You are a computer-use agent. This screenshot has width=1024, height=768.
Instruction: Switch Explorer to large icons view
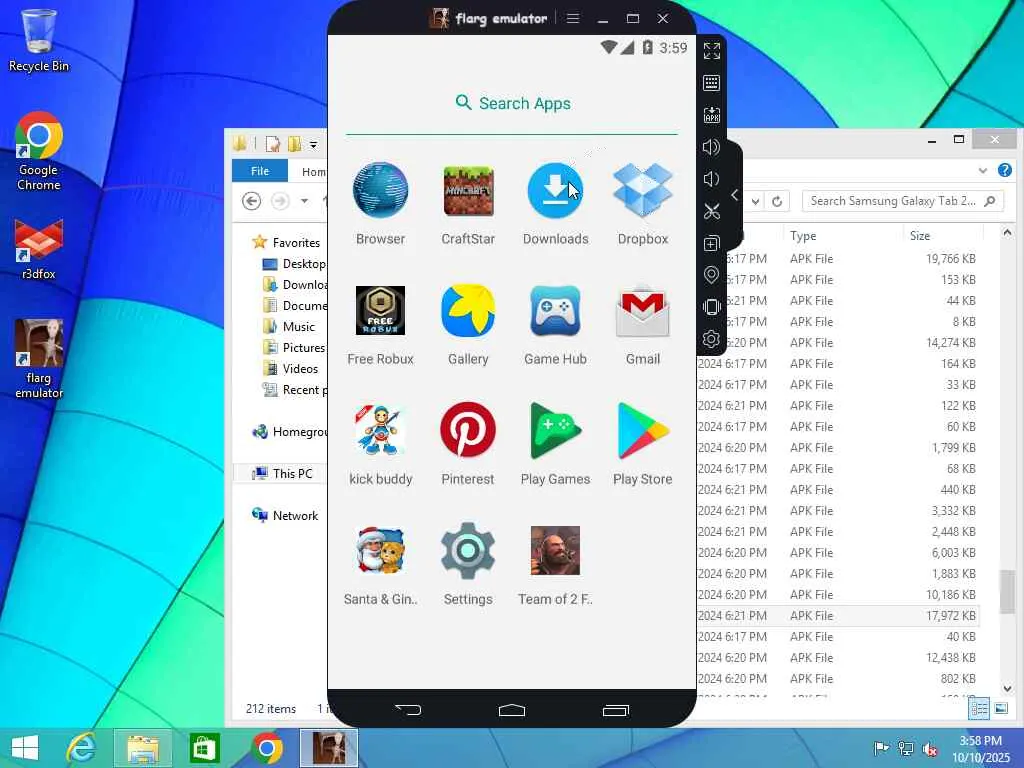tap(1001, 708)
